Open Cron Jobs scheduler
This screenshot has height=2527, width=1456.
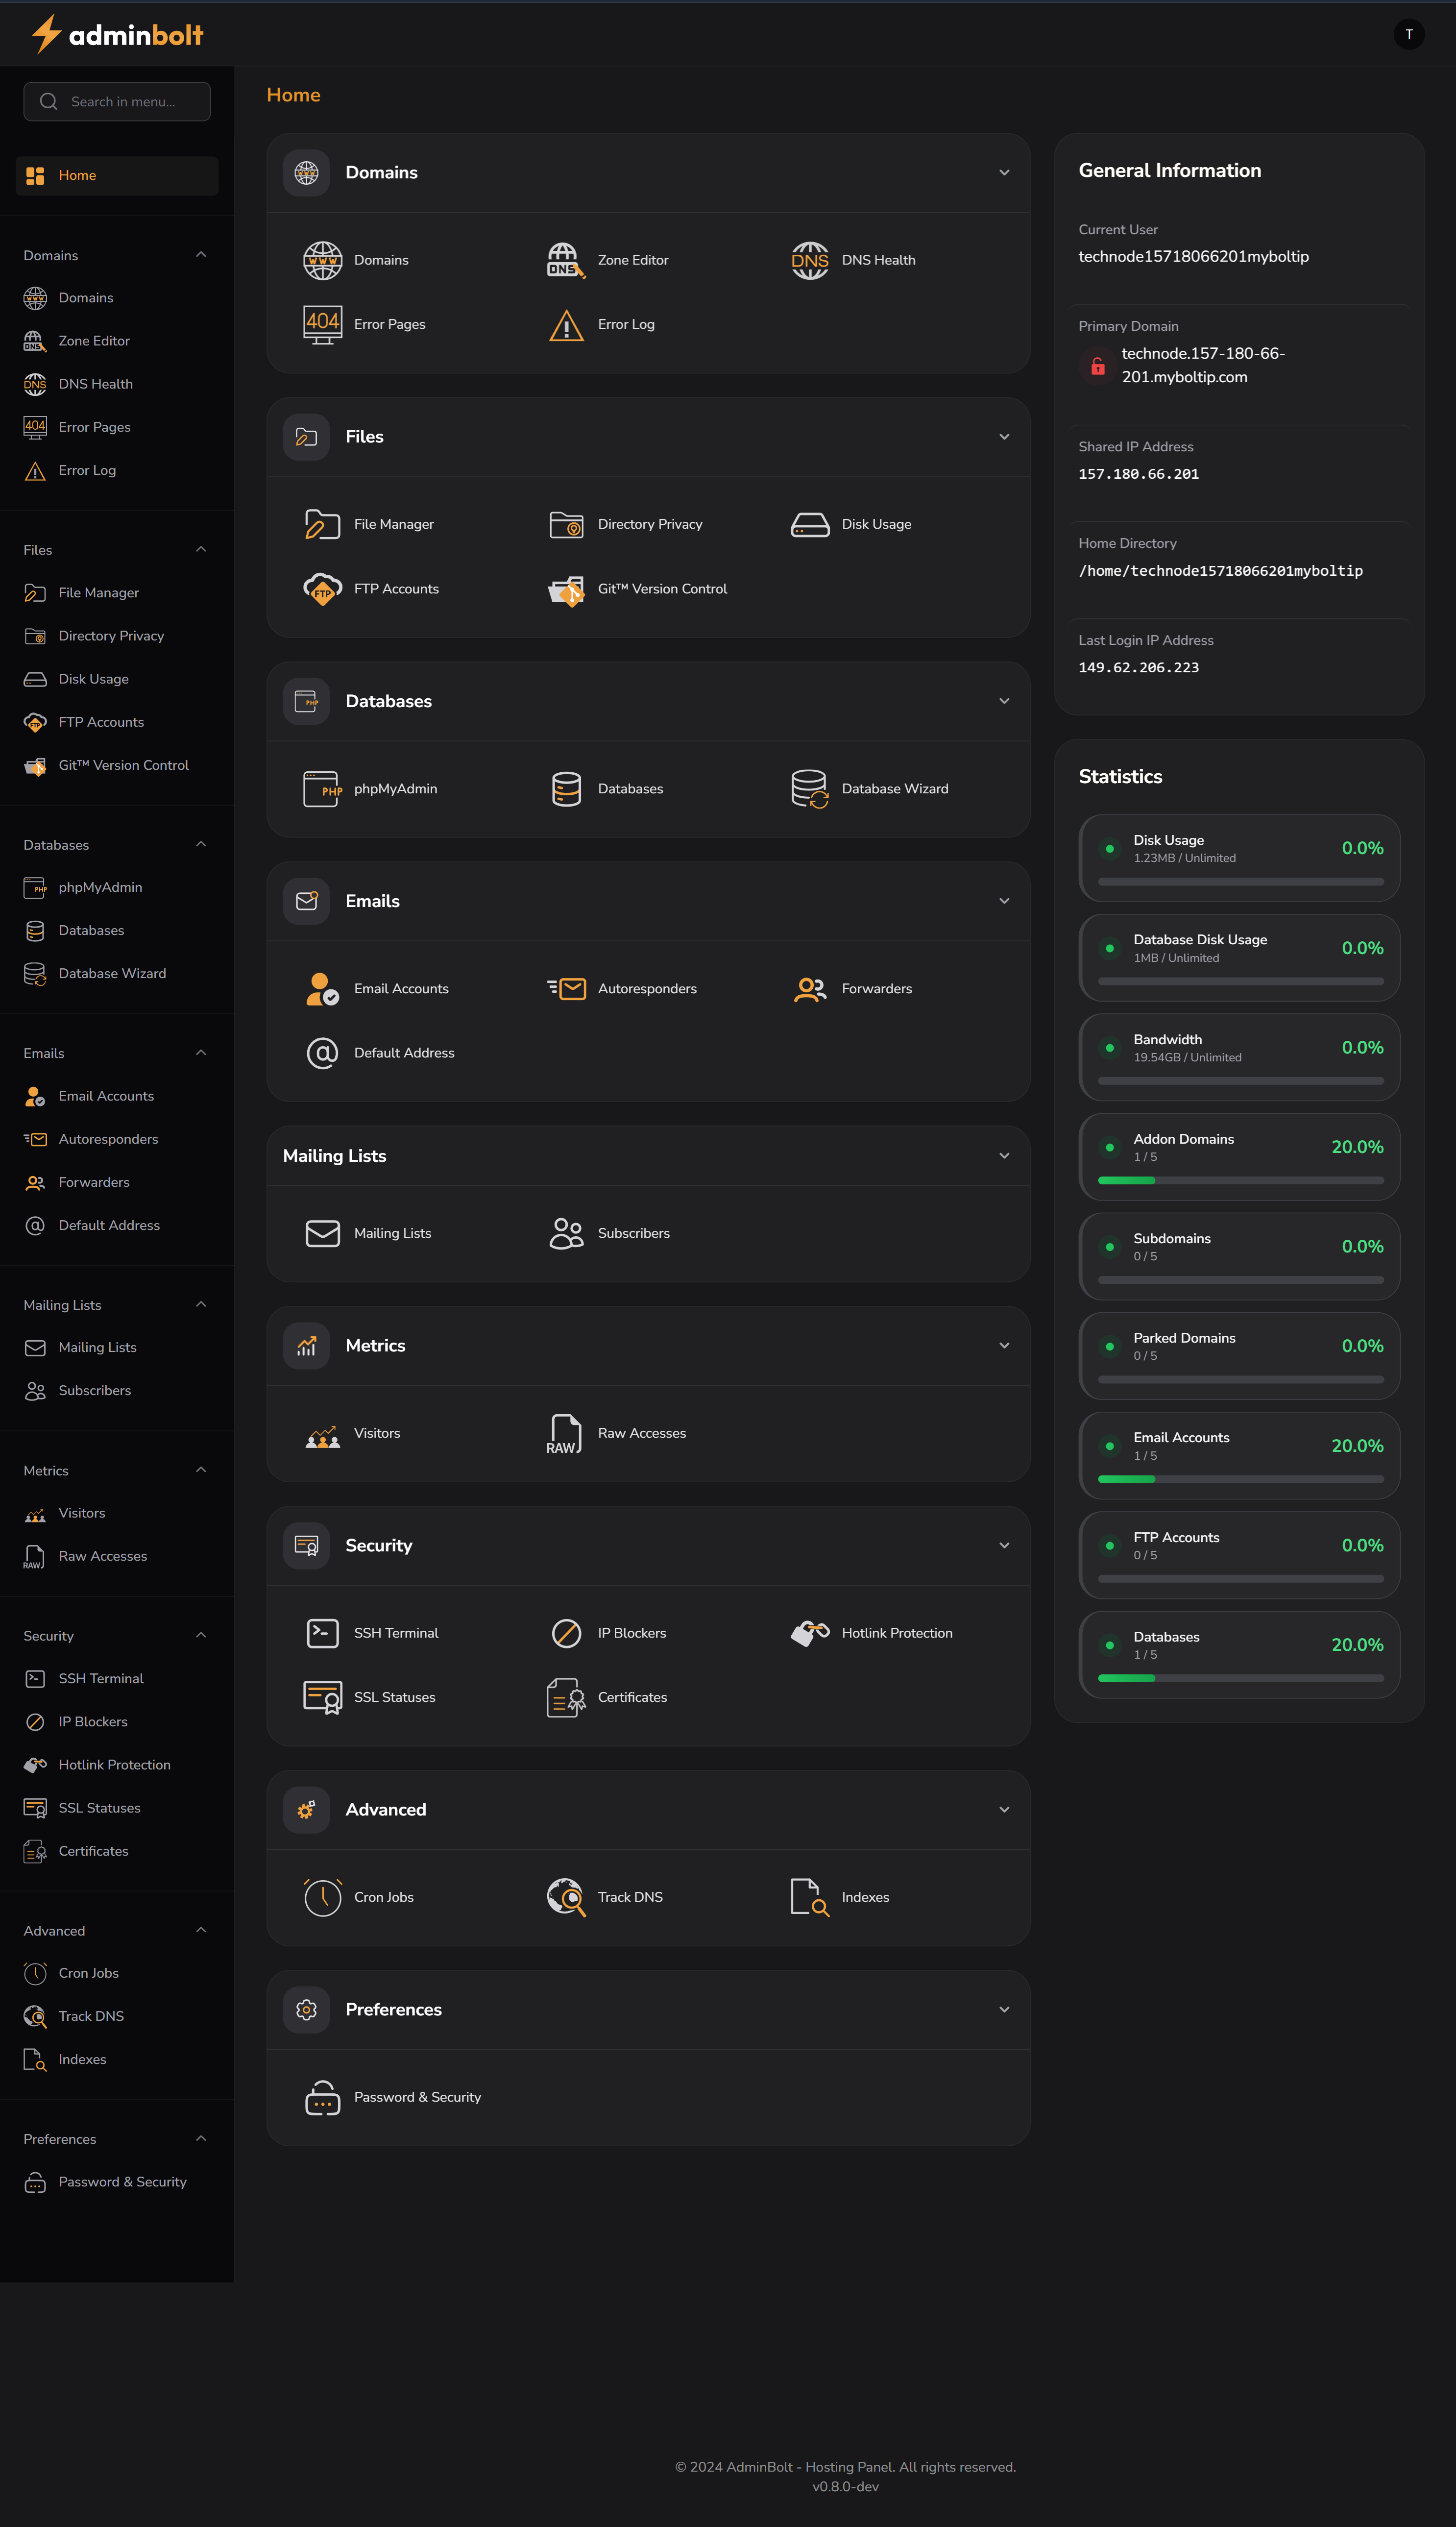coord(384,1897)
